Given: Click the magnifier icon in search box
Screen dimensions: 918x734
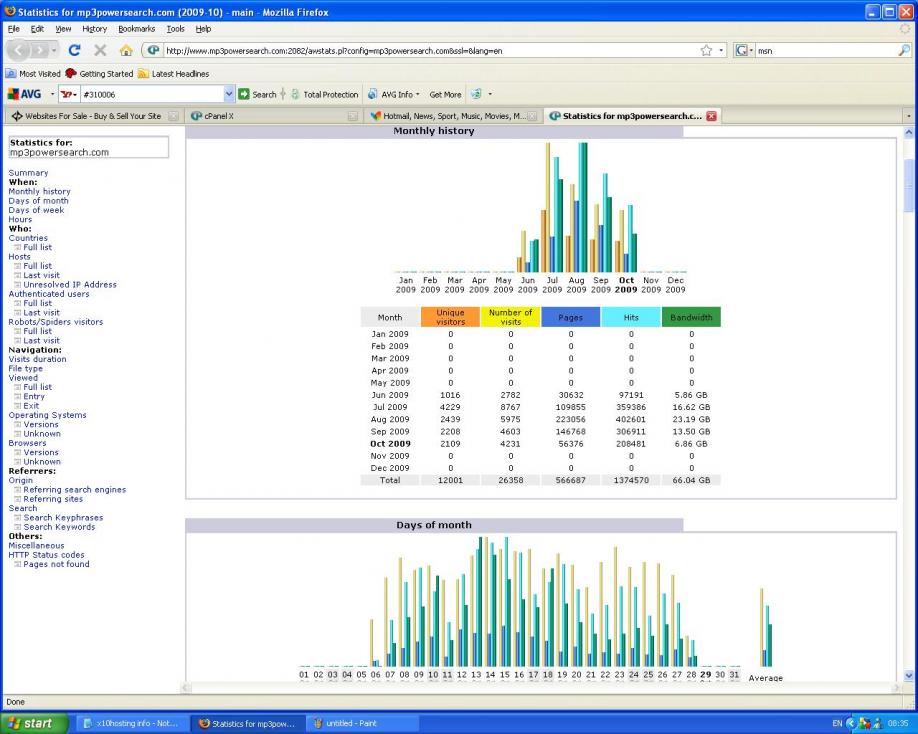Looking at the screenshot, I should [905, 51].
